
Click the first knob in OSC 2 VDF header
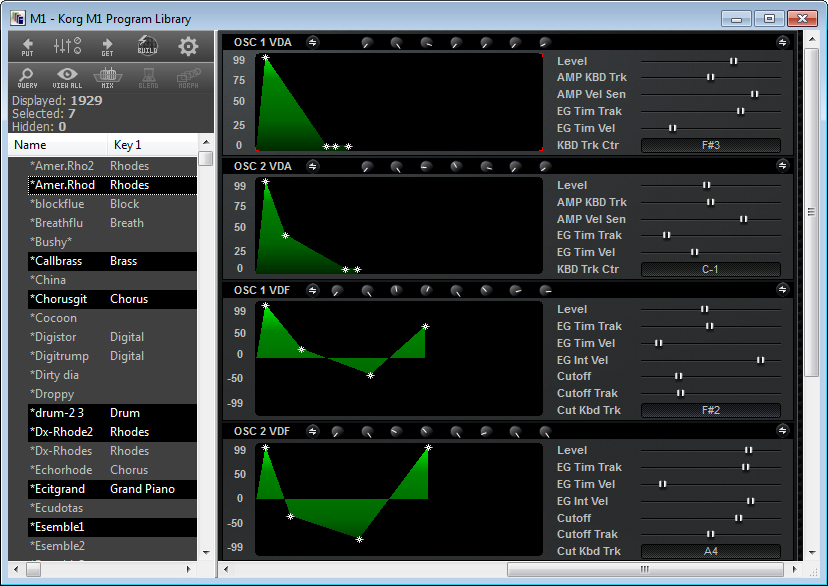(337, 432)
